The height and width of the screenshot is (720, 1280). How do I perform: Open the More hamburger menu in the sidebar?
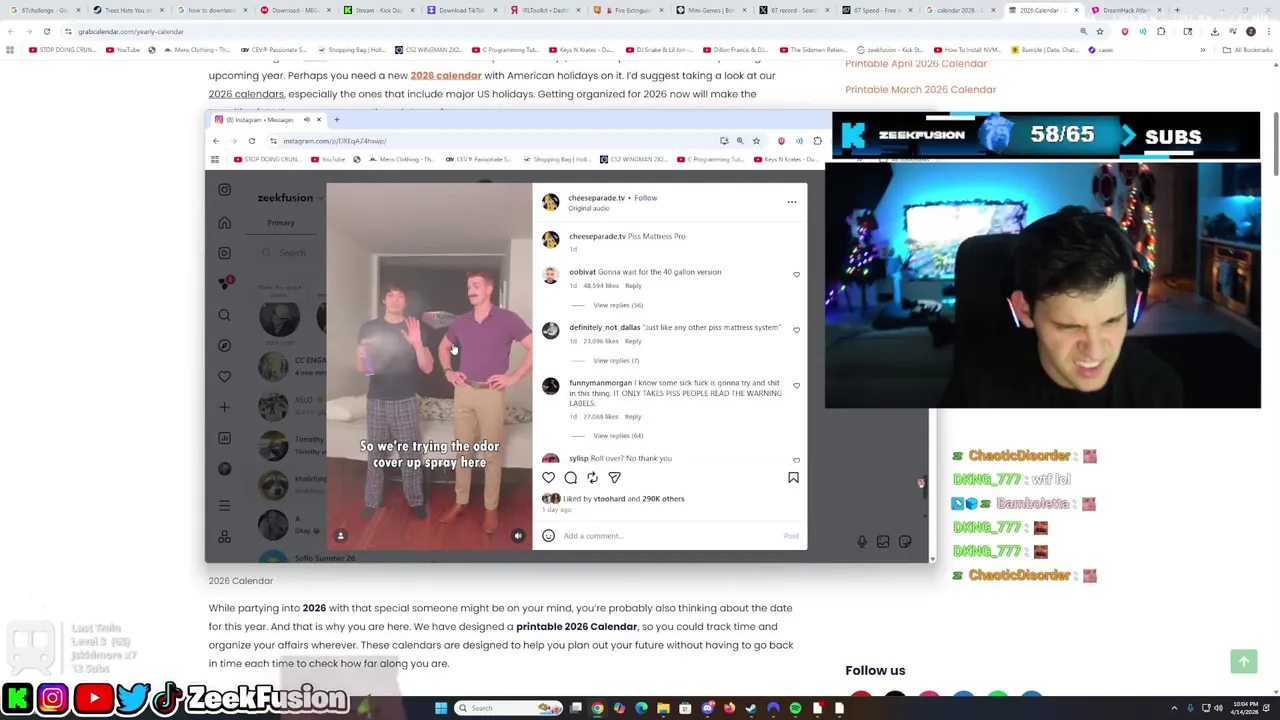224,505
